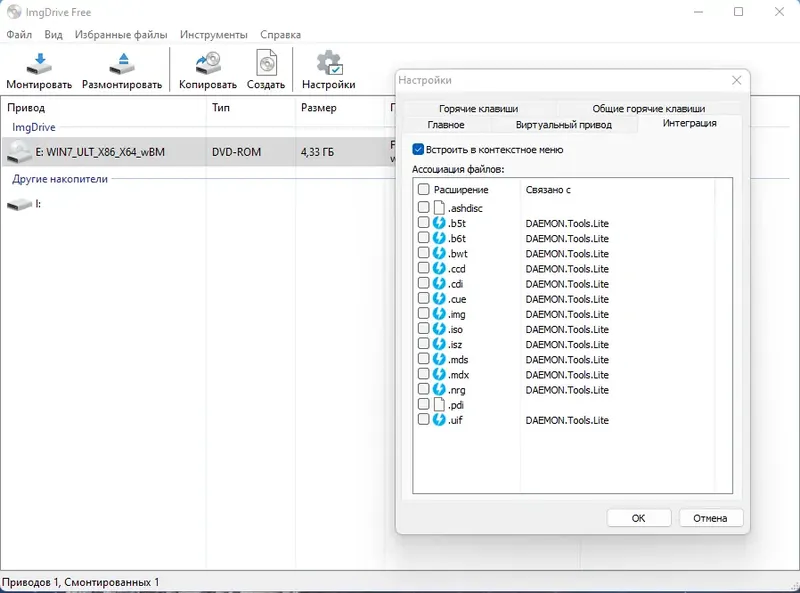This screenshot has height=593, width=800.
Task: Click the .pdi blank file icon
Action: click(x=439, y=404)
